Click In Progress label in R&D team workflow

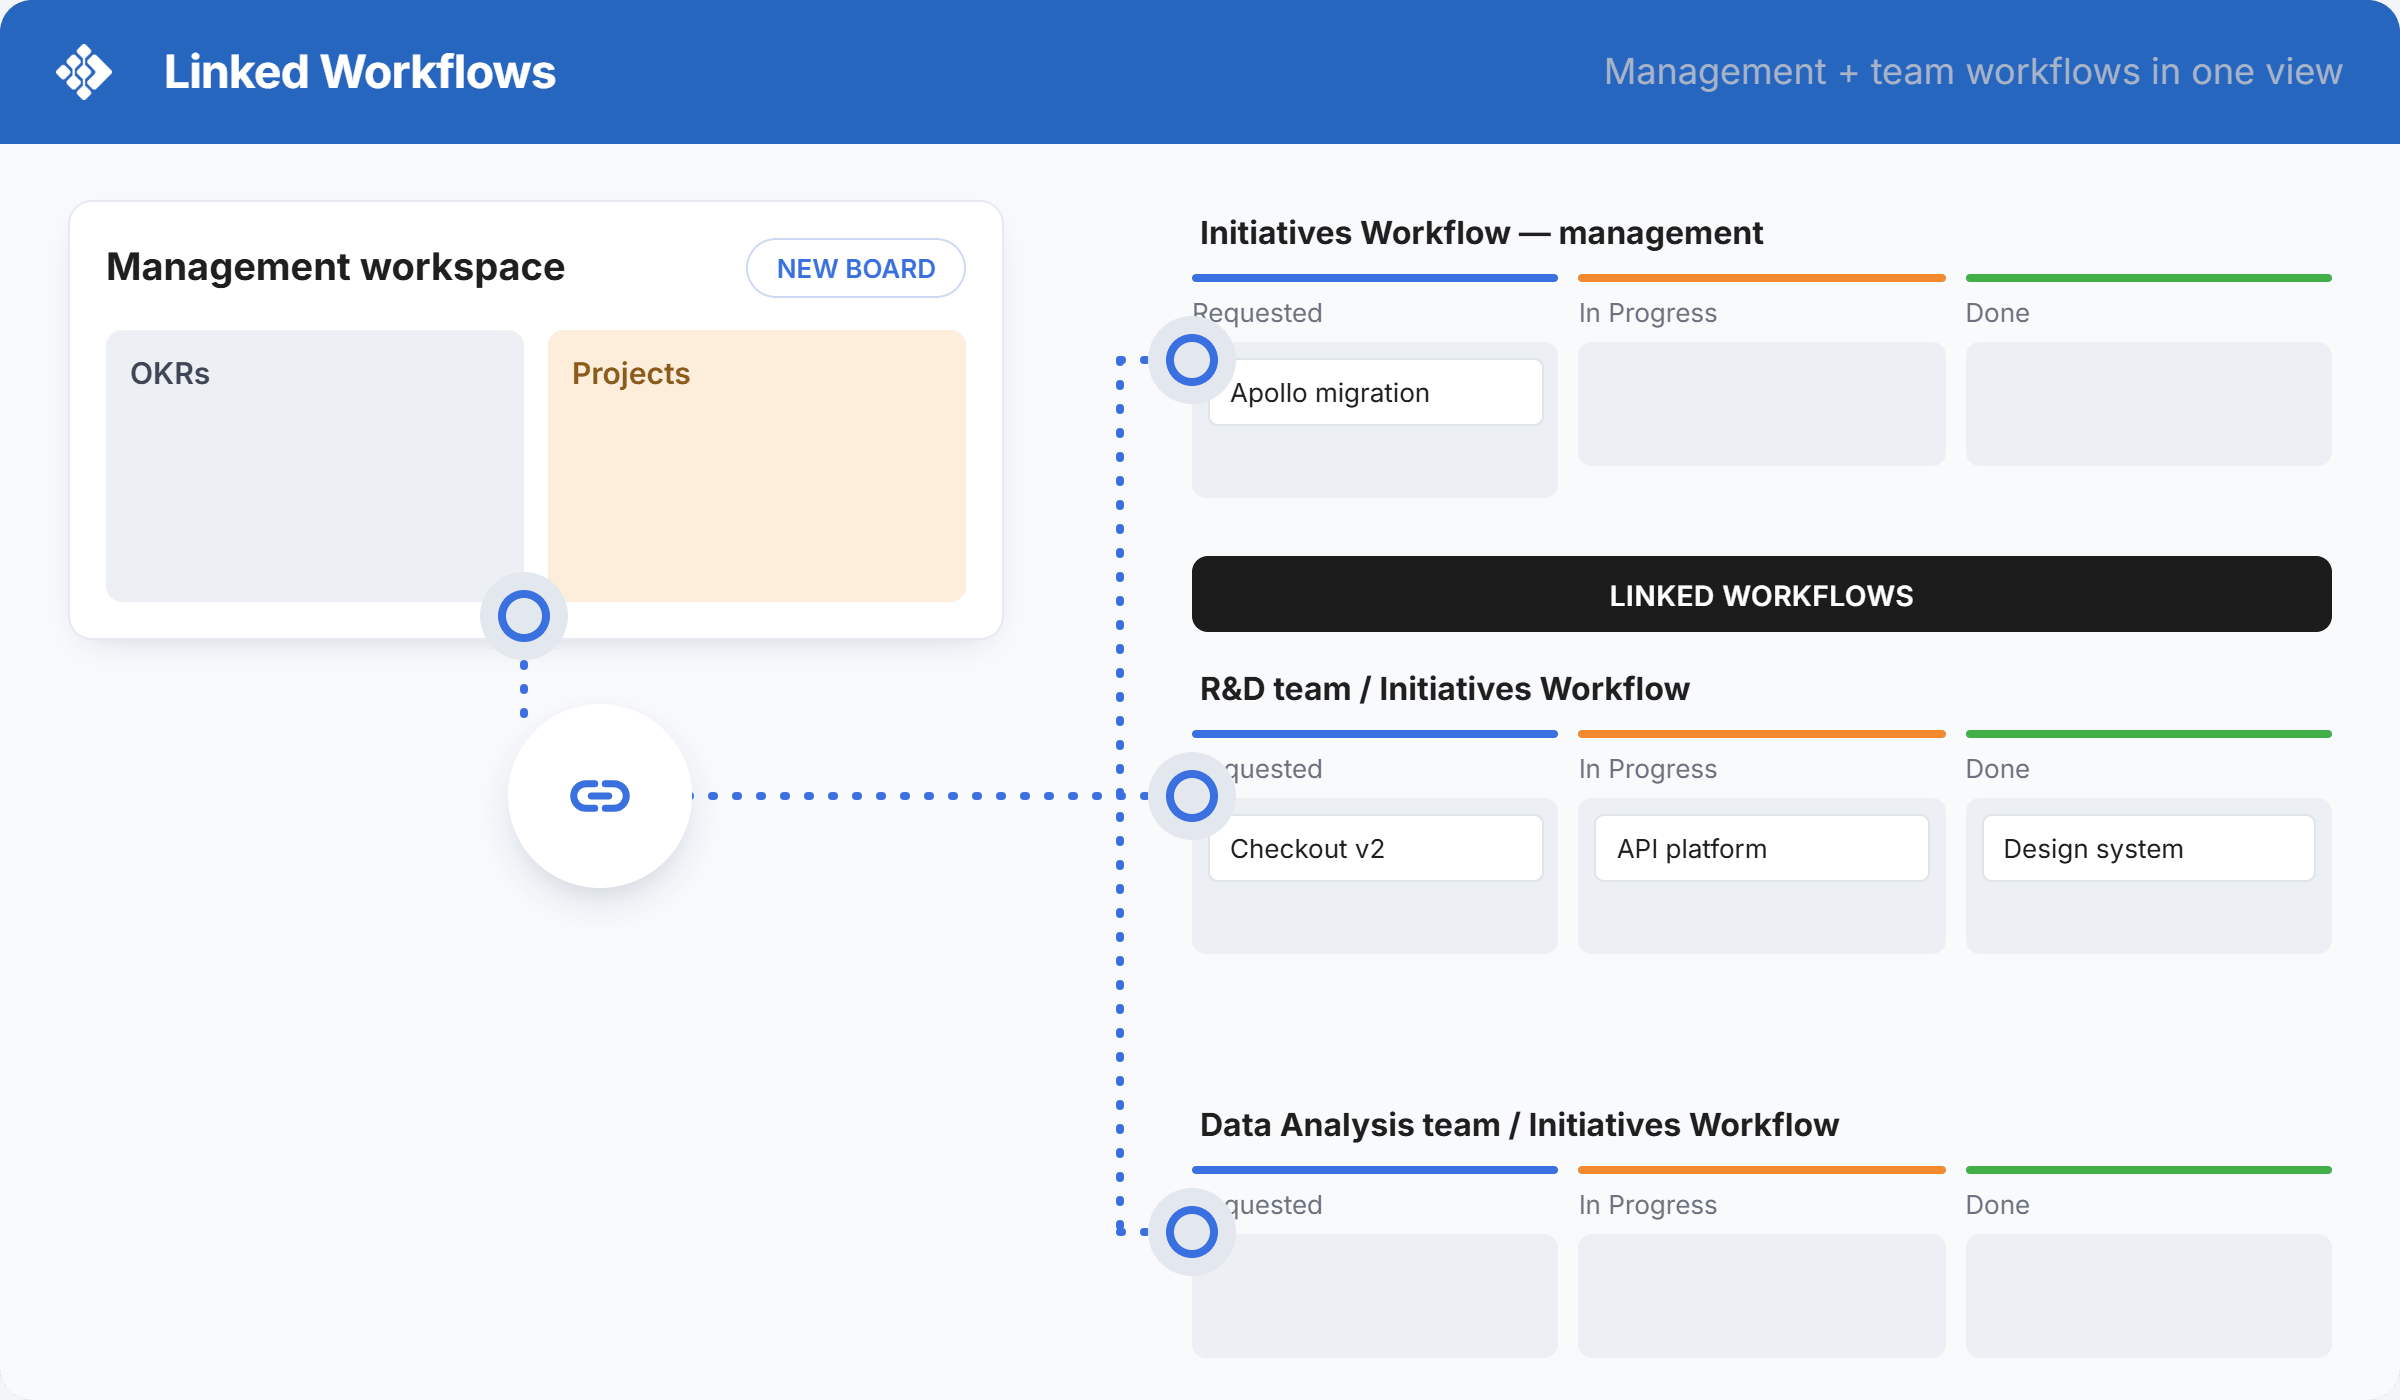tap(1648, 769)
